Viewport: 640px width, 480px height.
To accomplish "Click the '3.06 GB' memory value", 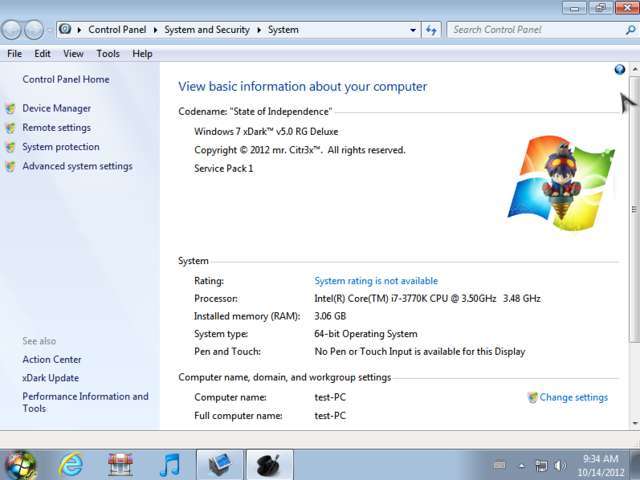I will (330, 316).
